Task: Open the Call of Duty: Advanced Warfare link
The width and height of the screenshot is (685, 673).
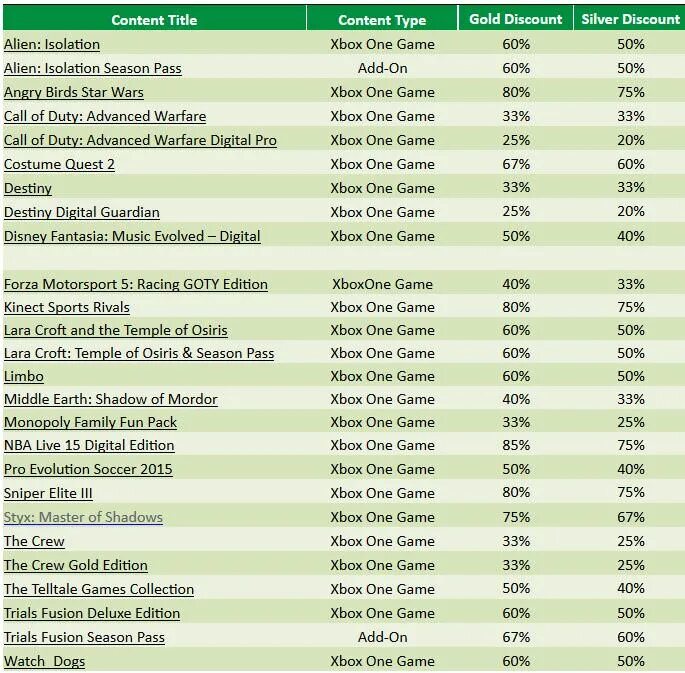Action: (x=105, y=116)
